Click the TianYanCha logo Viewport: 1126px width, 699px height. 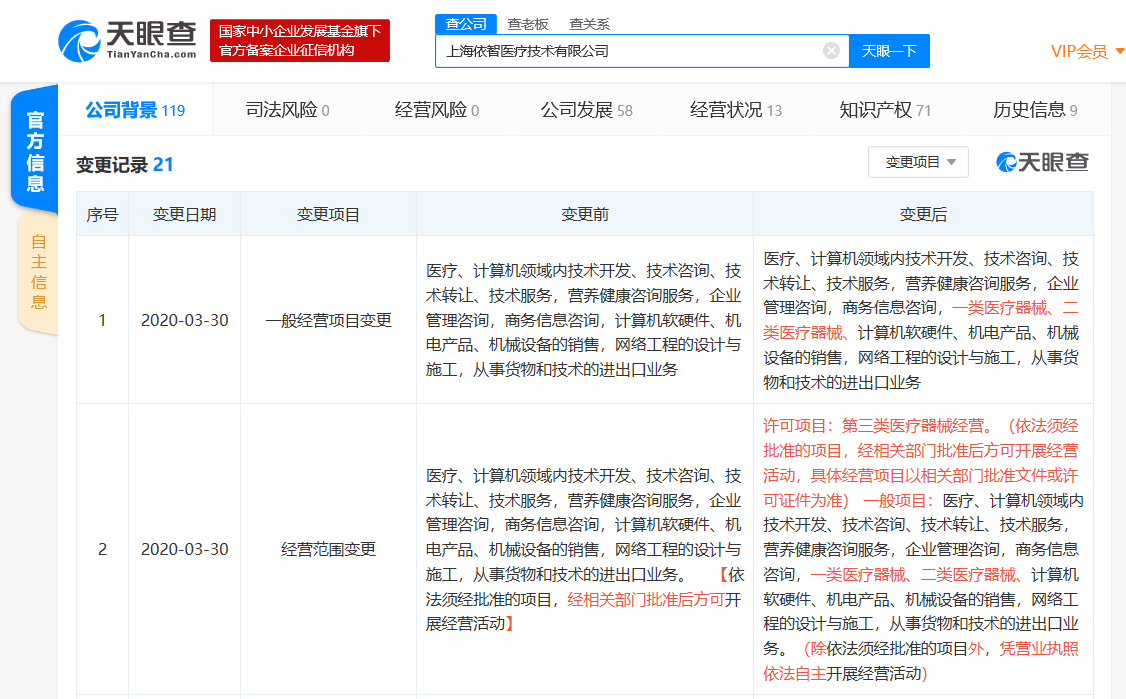[127, 40]
